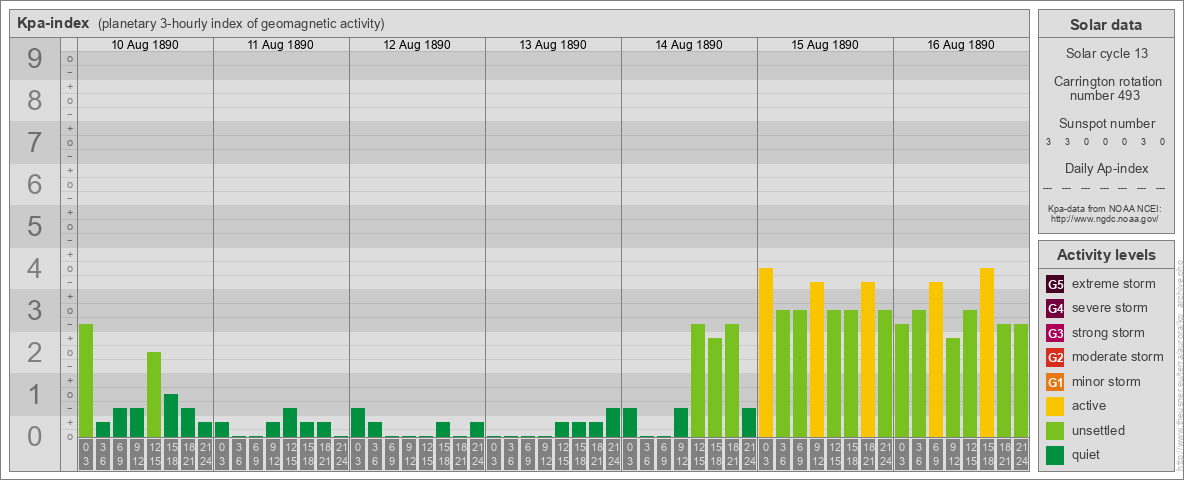Click the Daily Ap-index label
Screen dimensions: 1184x480
click(x=1106, y=168)
